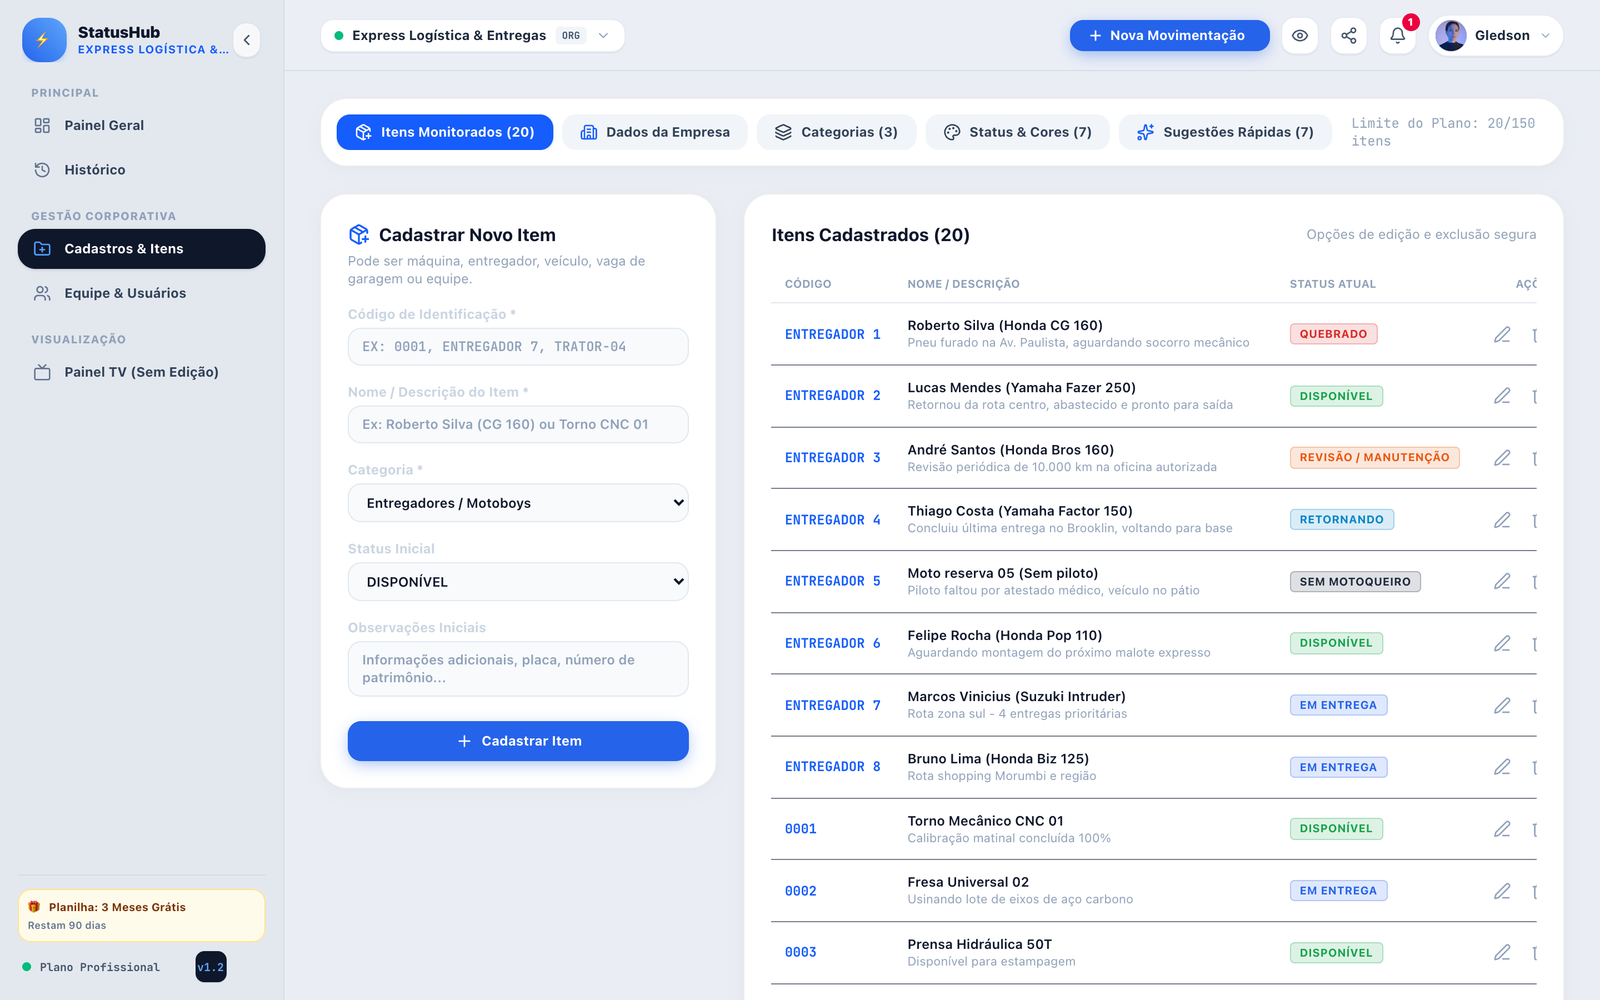Toggle the eye visibility icon in the header
1600x1000 pixels.
tap(1300, 35)
